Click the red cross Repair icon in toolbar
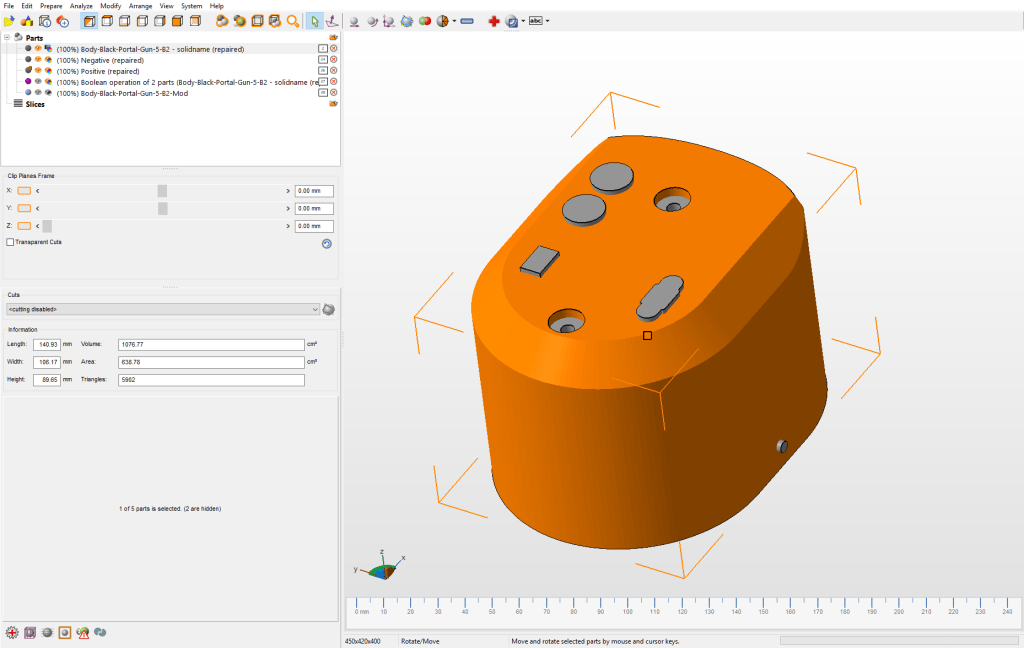 tap(493, 21)
